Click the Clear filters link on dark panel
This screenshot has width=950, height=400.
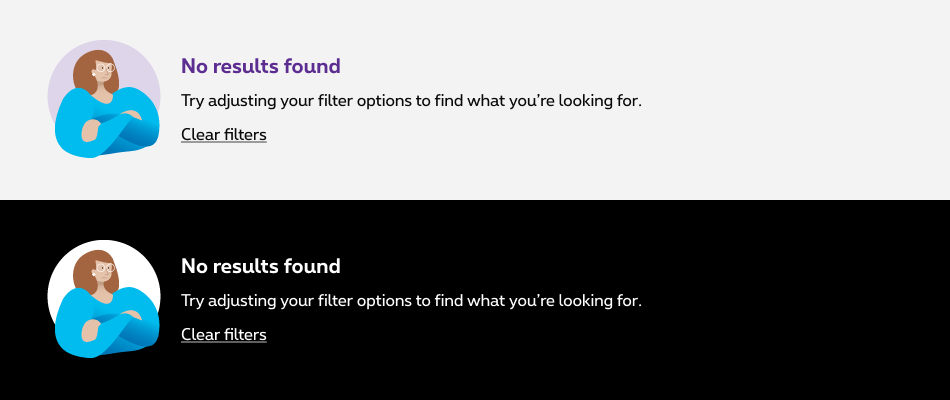pos(223,334)
